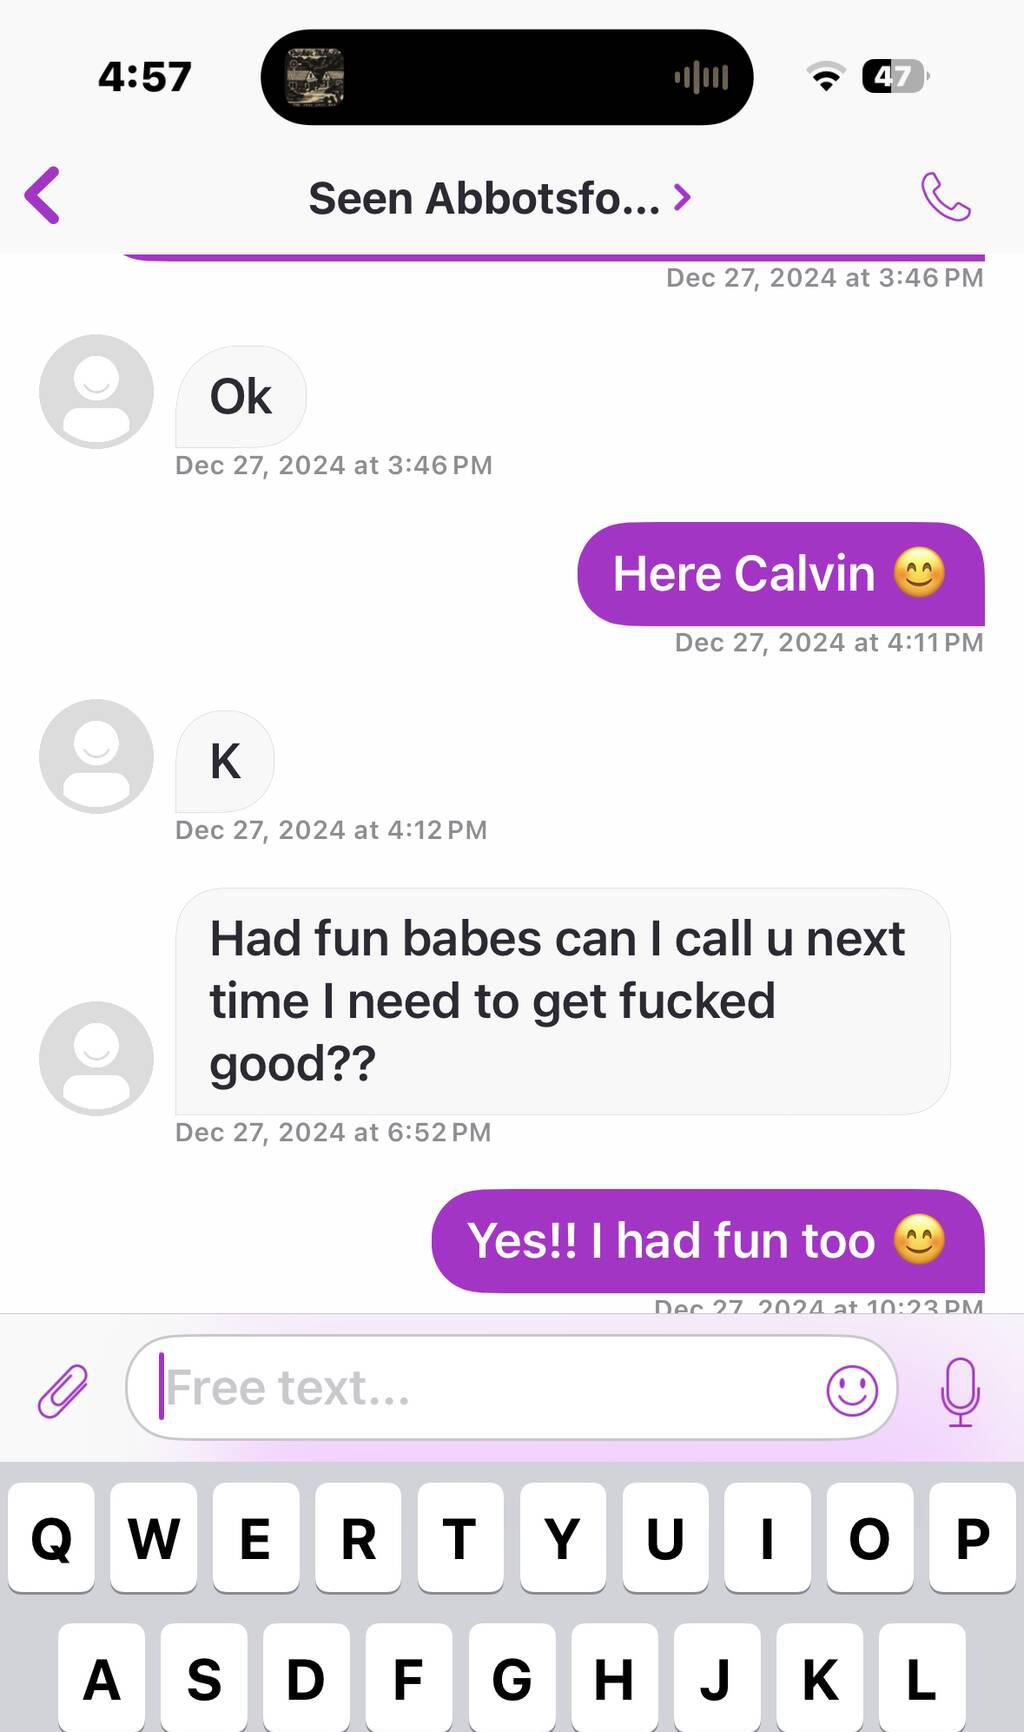Open the attachment paperclip icon
The image size is (1024, 1732).
(63, 1390)
